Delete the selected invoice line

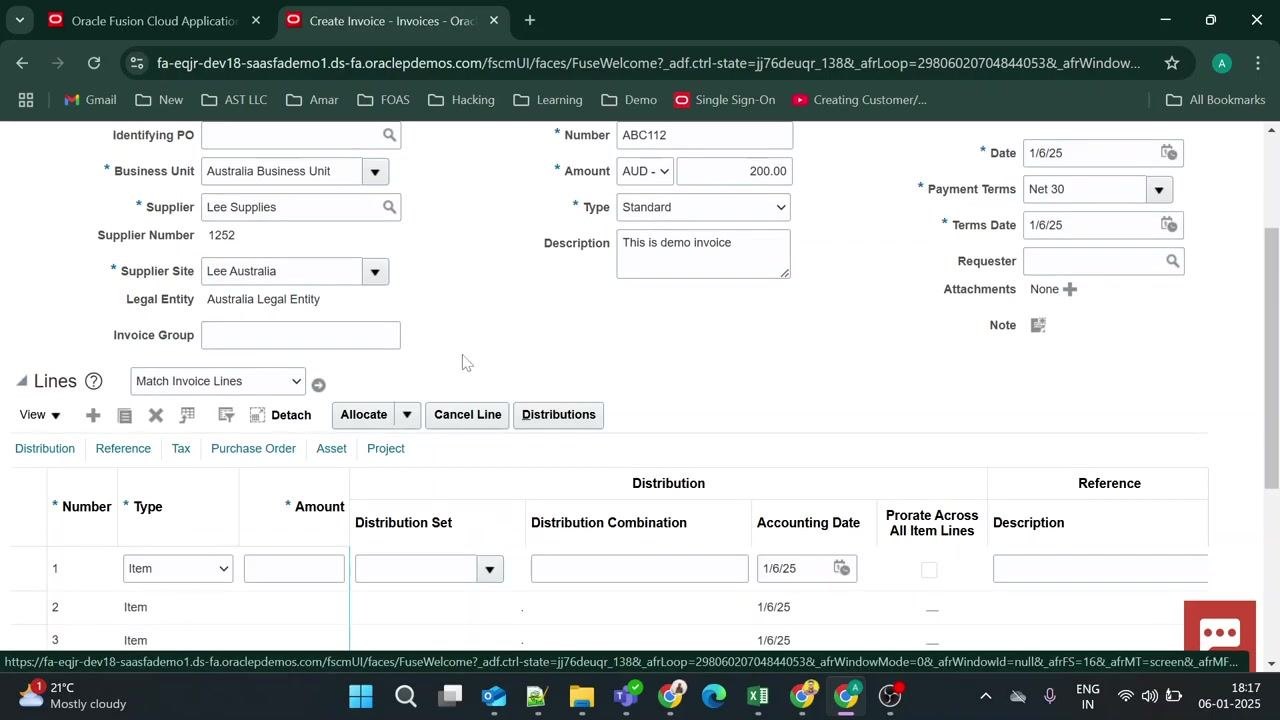click(x=156, y=415)
